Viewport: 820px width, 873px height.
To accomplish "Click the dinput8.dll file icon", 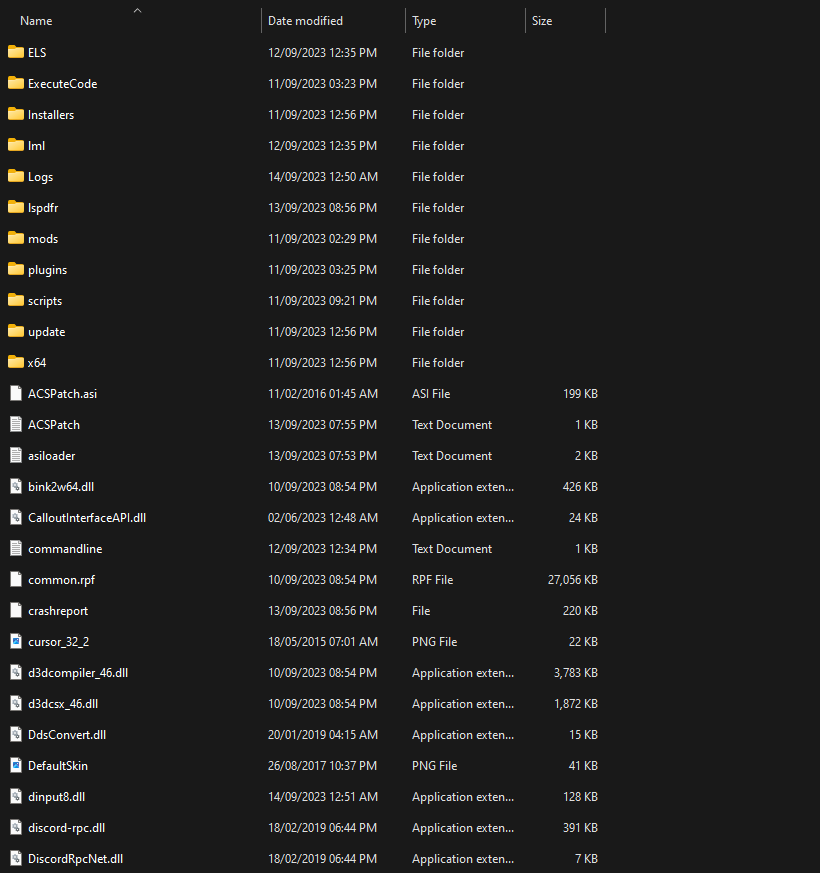I will [16, 796].
